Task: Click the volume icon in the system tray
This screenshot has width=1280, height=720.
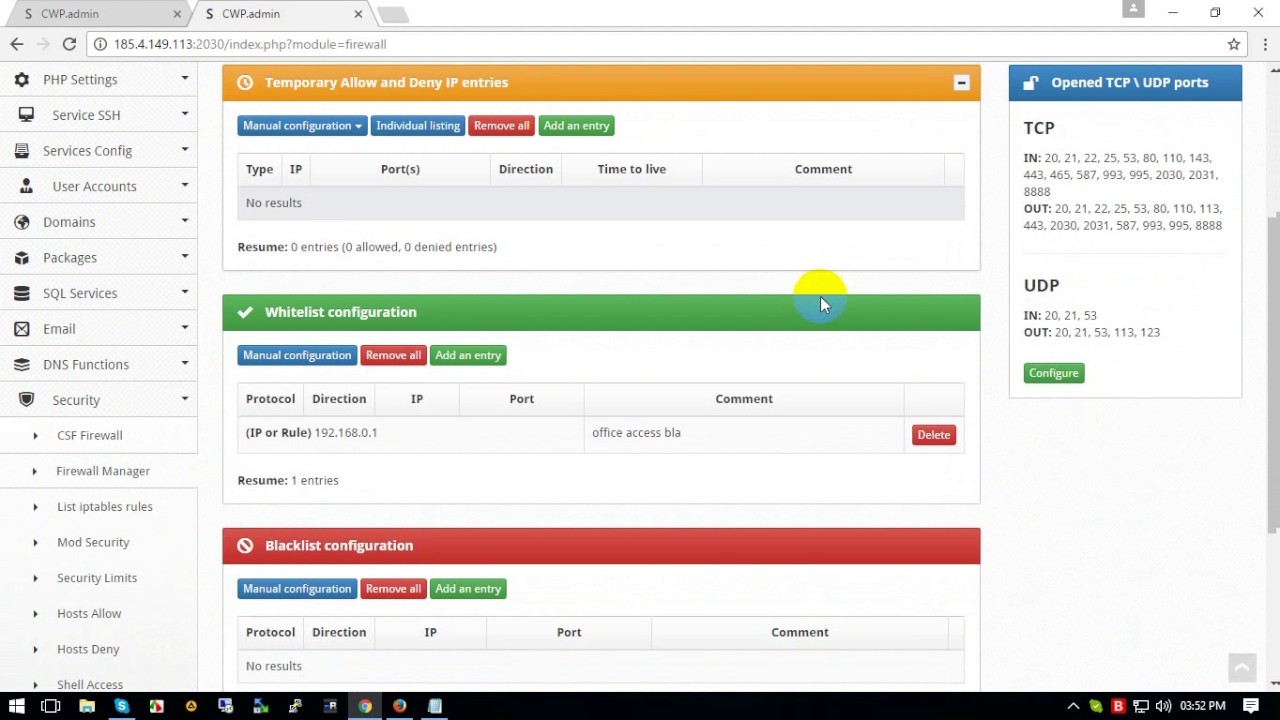Action: pyautogui.click(x=1163, y=706)
